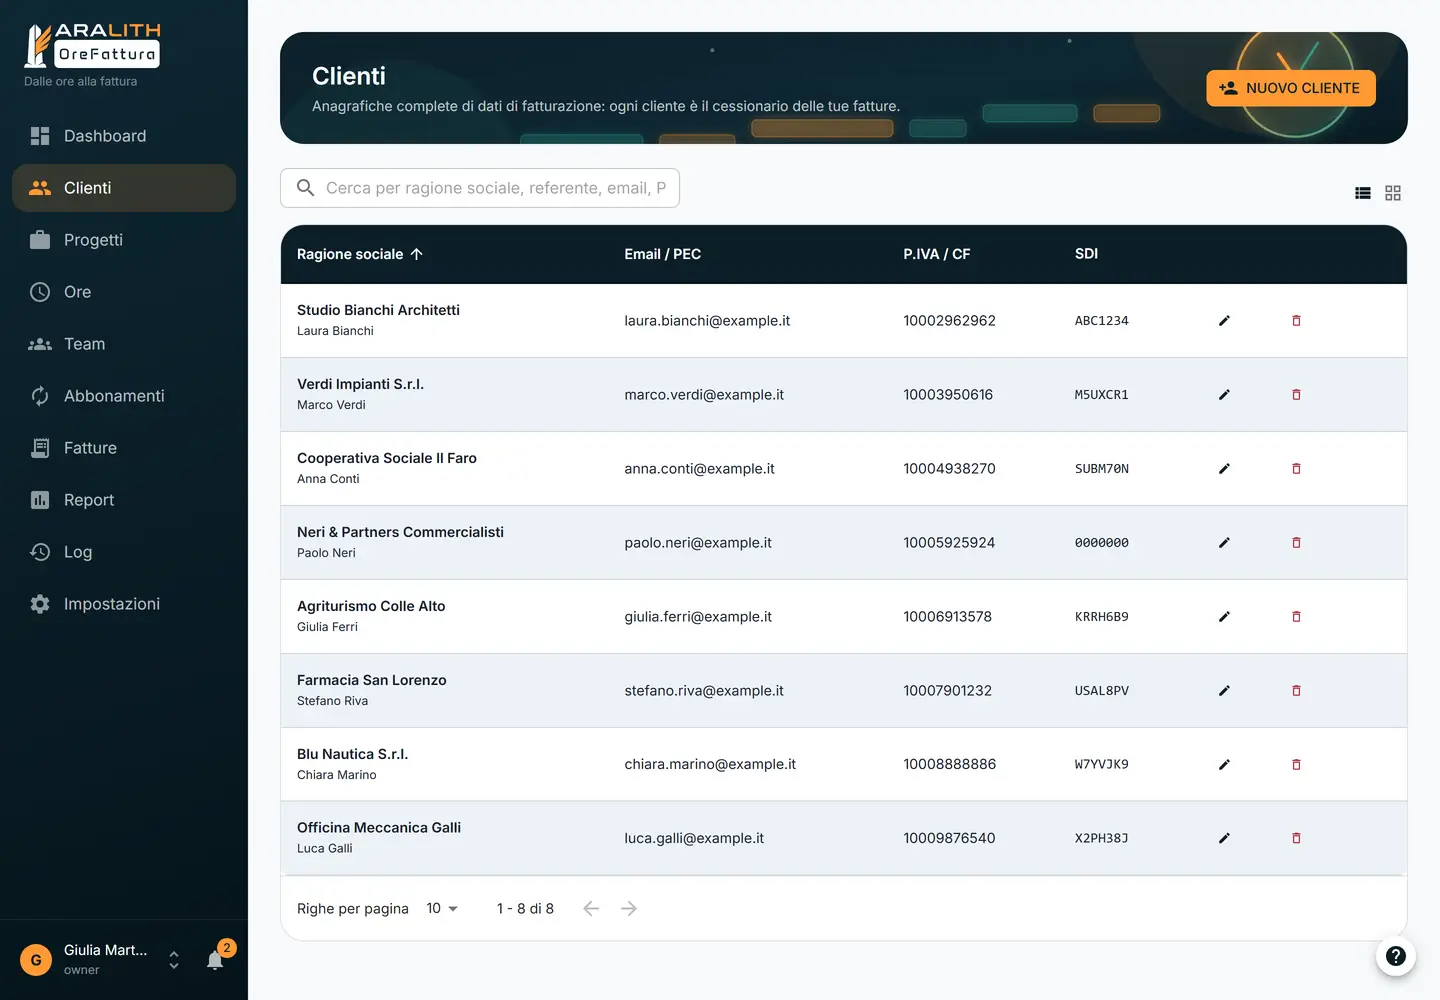
Task: Click the SDI column header
Action: (x=1086, y=254)
